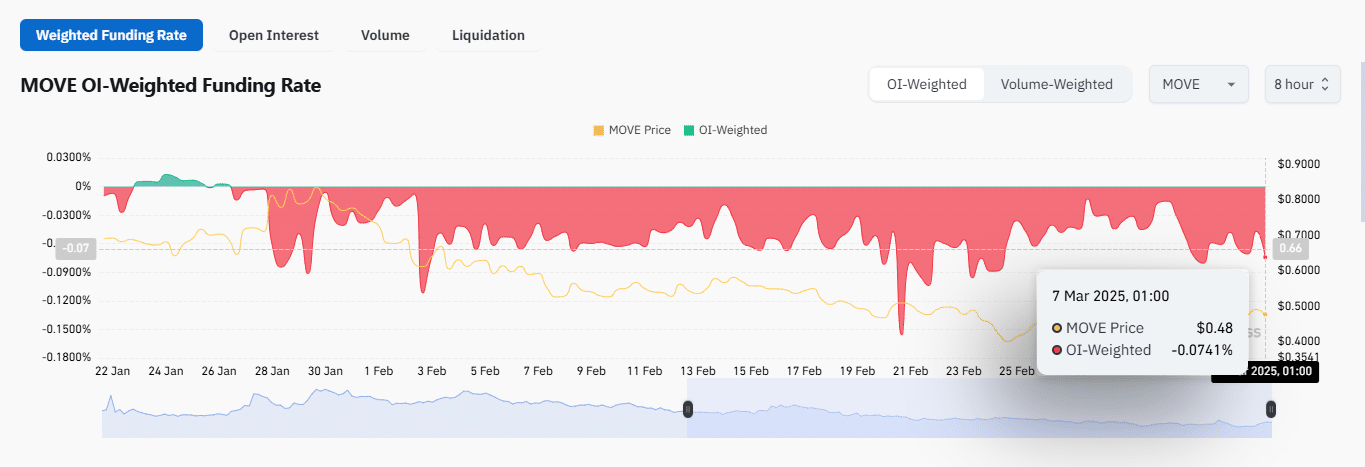Click the green OI-Weighted legend square
This screenshot has height=467, width=1365.
(689, 130)
